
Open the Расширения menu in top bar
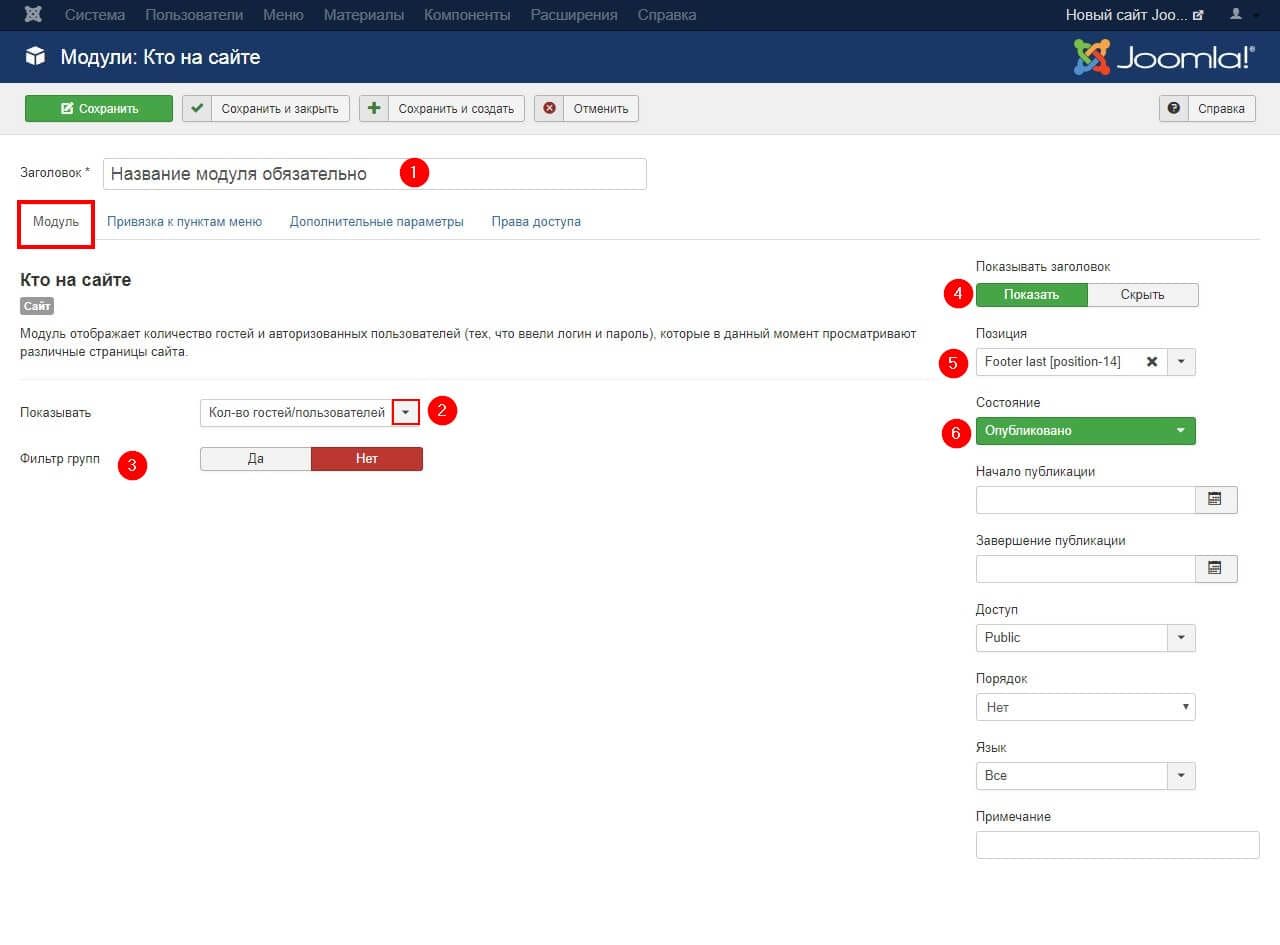coord(573,15)
